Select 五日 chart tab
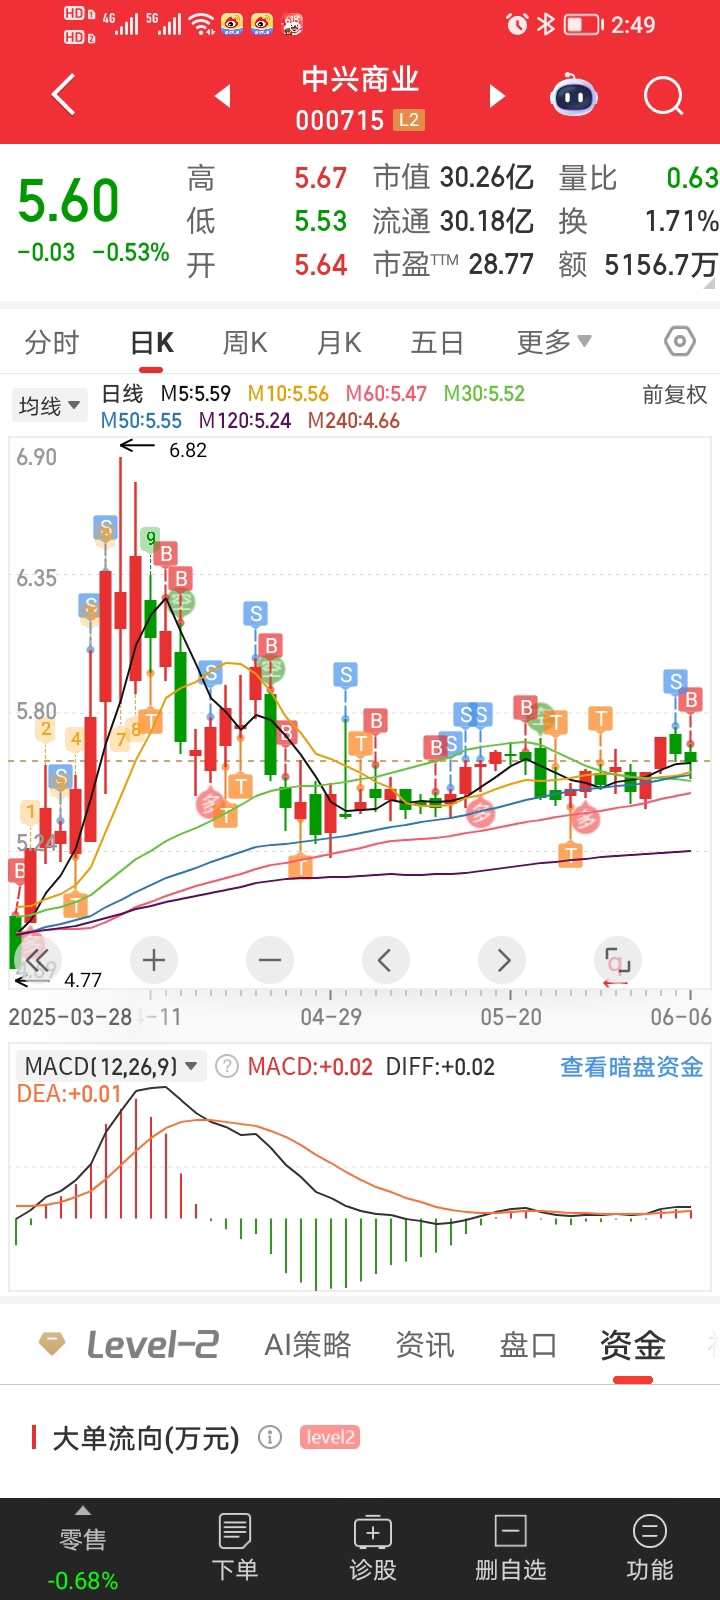The height and width of the screenshot is (1600, 720). pyautogui.click(x=437, y=342)
